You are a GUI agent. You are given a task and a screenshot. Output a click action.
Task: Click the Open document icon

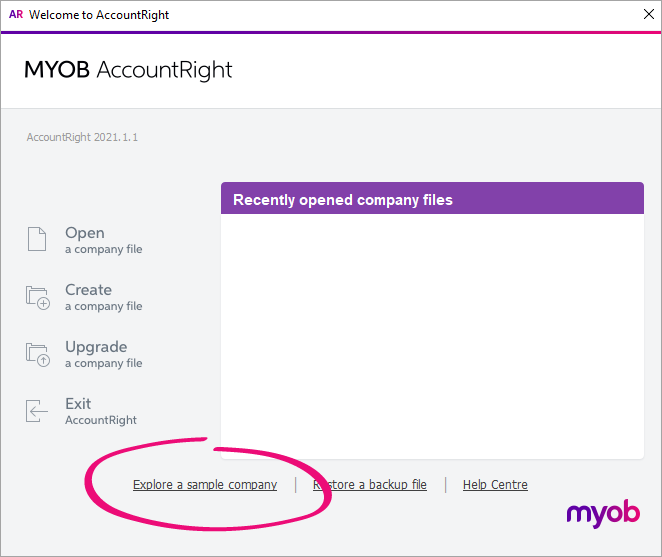37,240
